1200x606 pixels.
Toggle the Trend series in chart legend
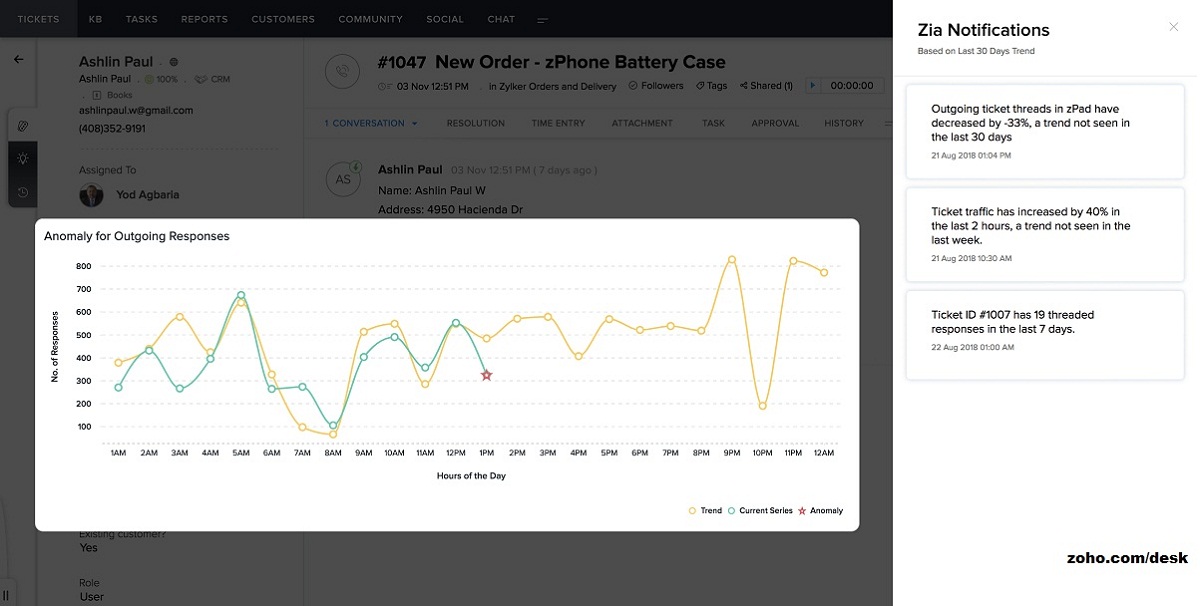(705, 511)
